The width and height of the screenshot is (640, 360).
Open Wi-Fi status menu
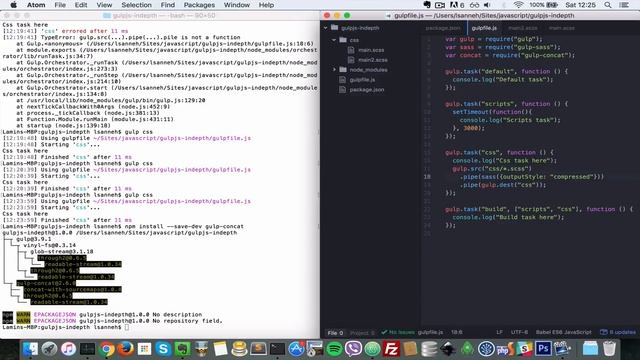pos(518,5)
